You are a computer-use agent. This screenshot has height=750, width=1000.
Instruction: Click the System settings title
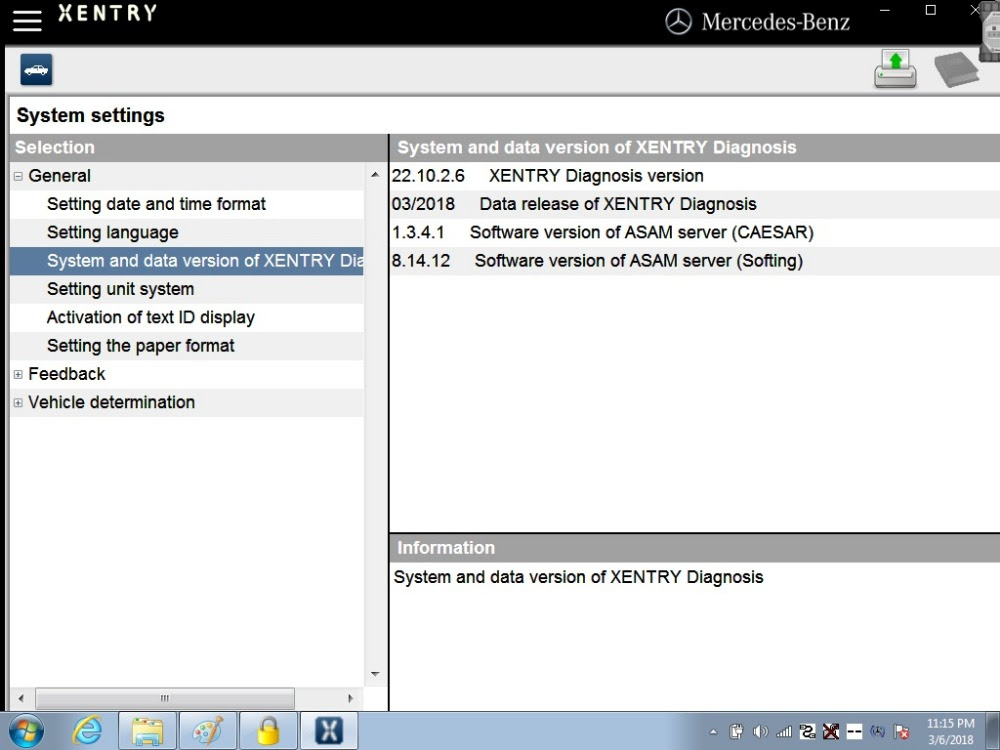91,115
